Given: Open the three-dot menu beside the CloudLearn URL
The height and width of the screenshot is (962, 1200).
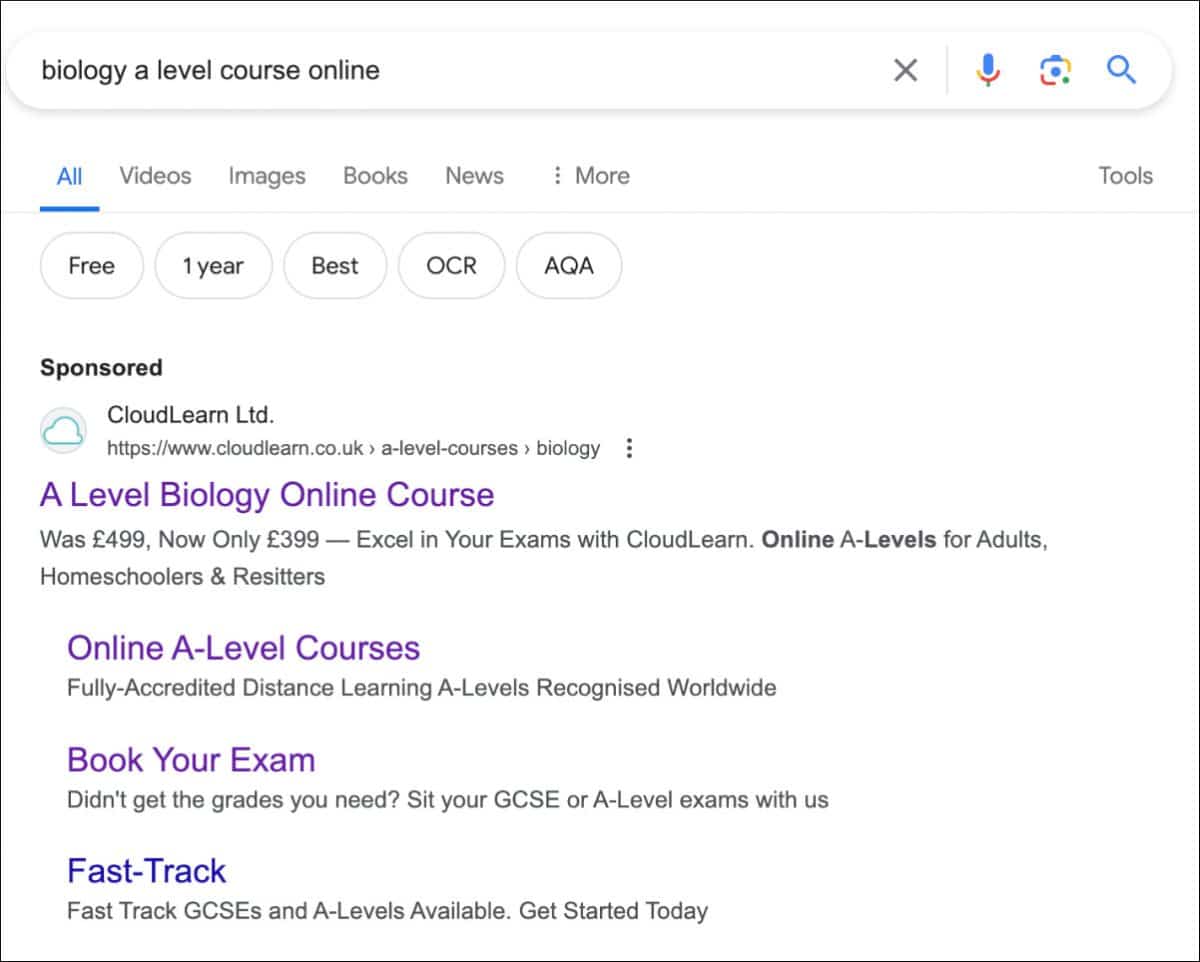Looking at the screenshot, I should tap(629, 448).
